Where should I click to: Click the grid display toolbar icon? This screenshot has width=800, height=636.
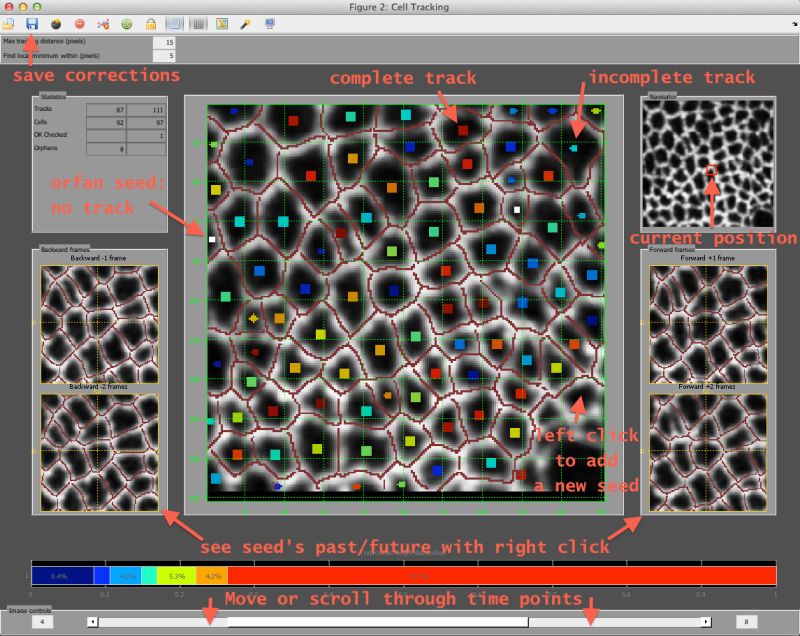pos(198,26)
